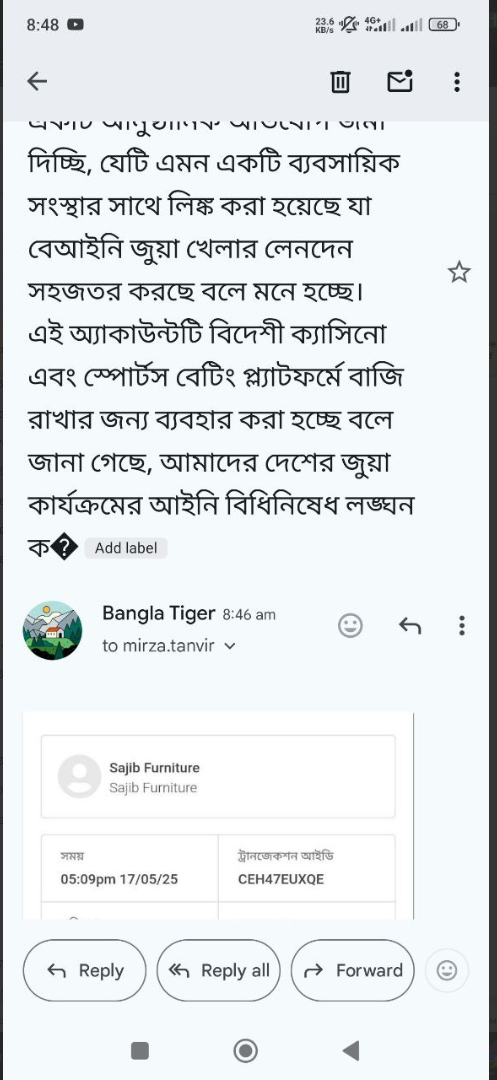This screenshot has width=497, height=1080.
Task: Go back using the arrow icon
Action: (x=37, y=82)
